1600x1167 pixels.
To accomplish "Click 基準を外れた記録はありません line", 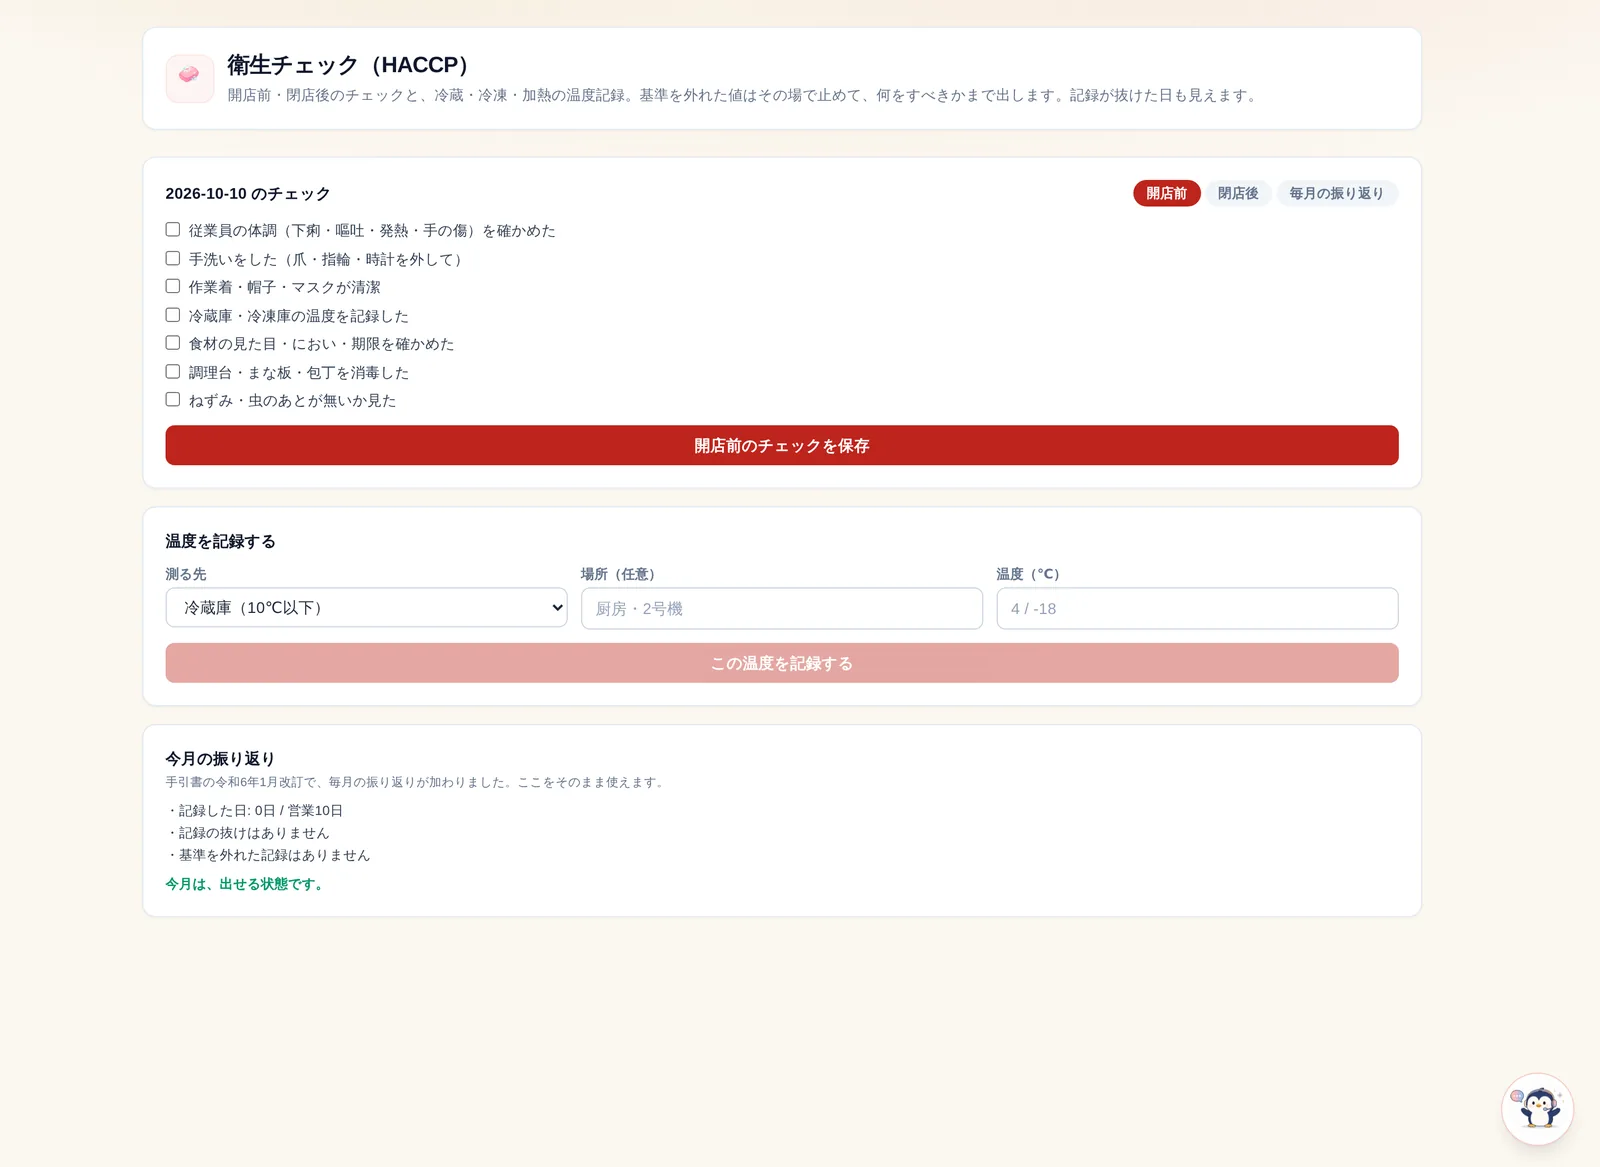I will pyautogui.click(x=268, y=855).
